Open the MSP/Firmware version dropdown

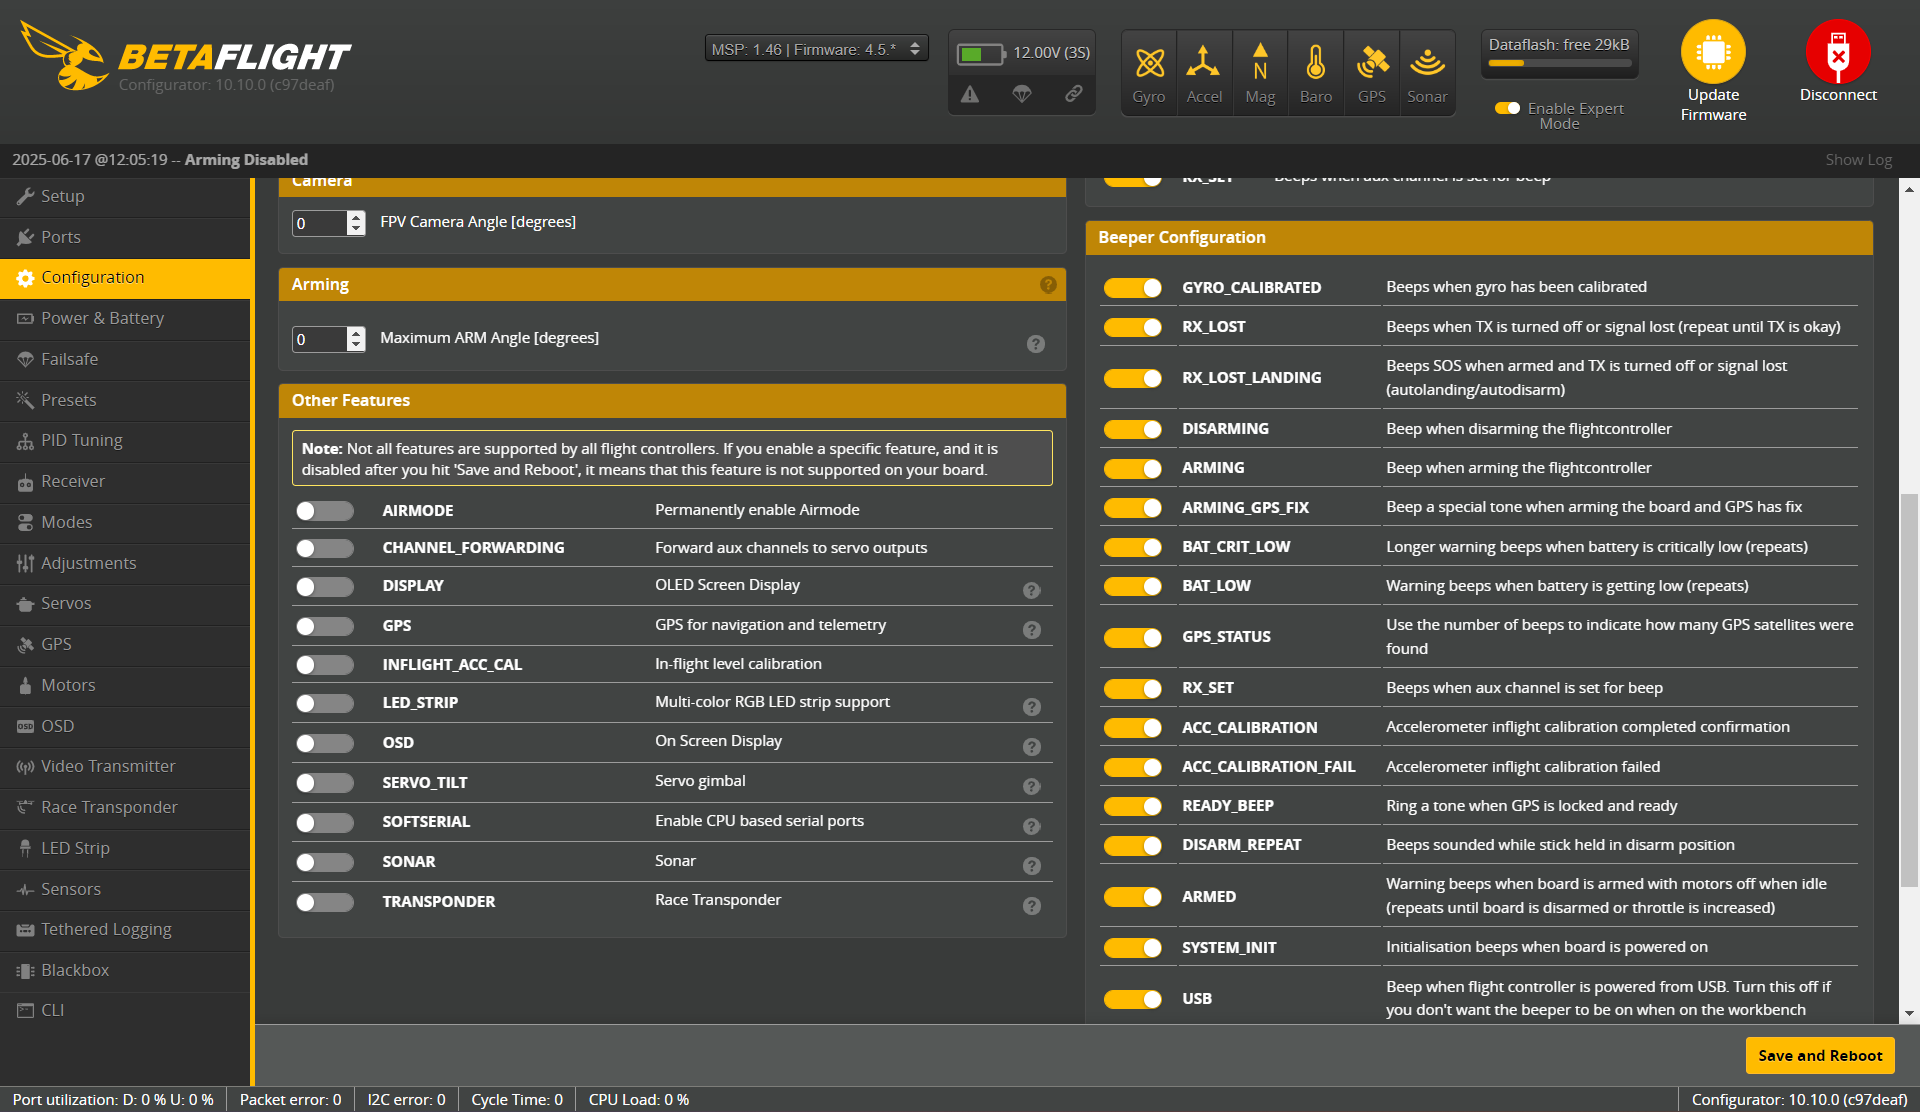coord(816,49)
